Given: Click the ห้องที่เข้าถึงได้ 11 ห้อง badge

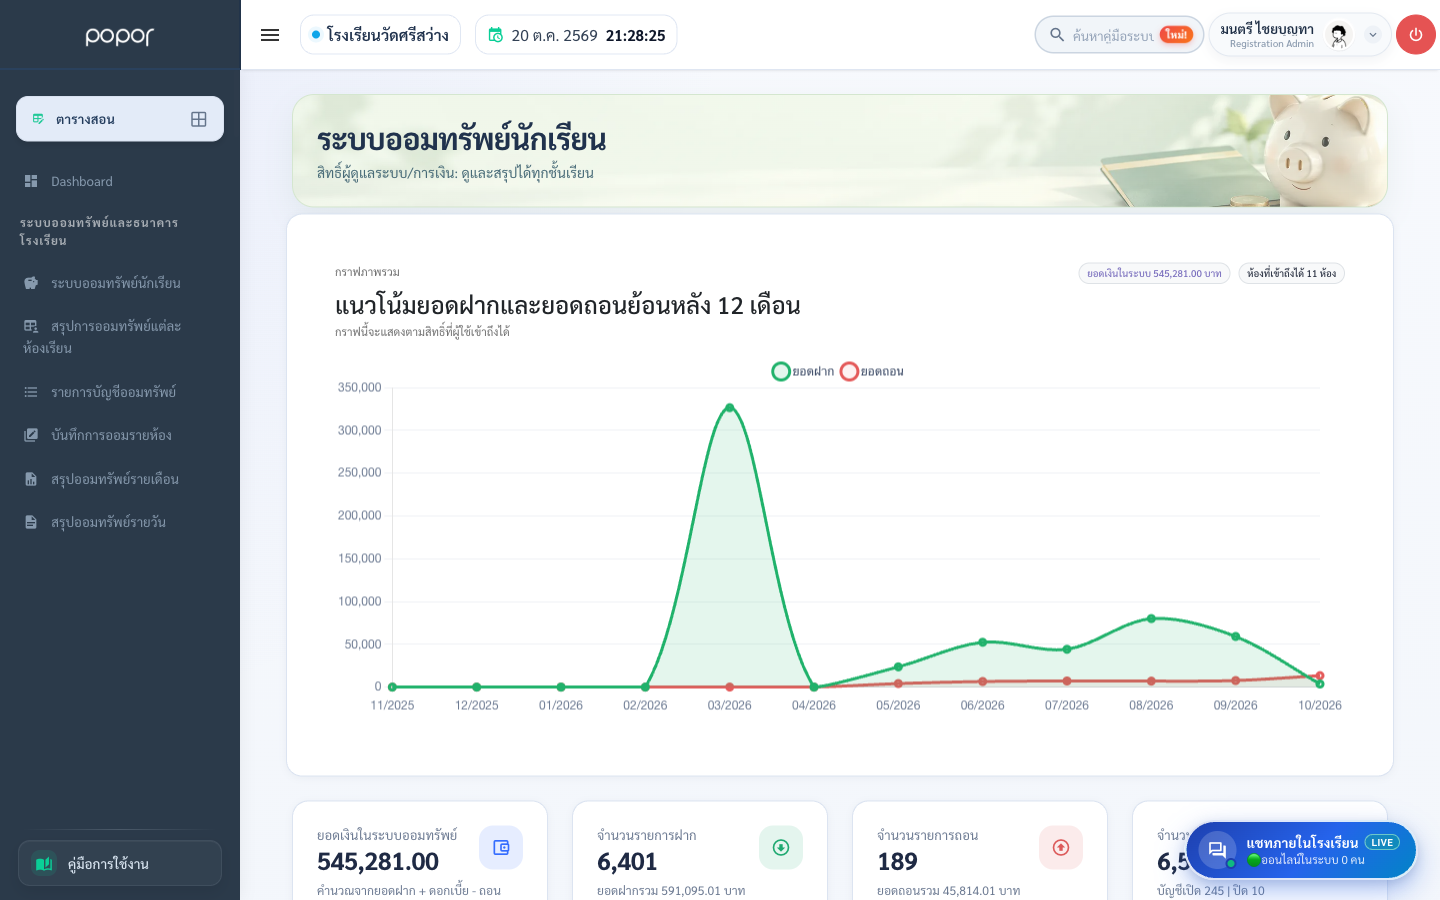Looking at the screenshot, I should (1291, 273).
